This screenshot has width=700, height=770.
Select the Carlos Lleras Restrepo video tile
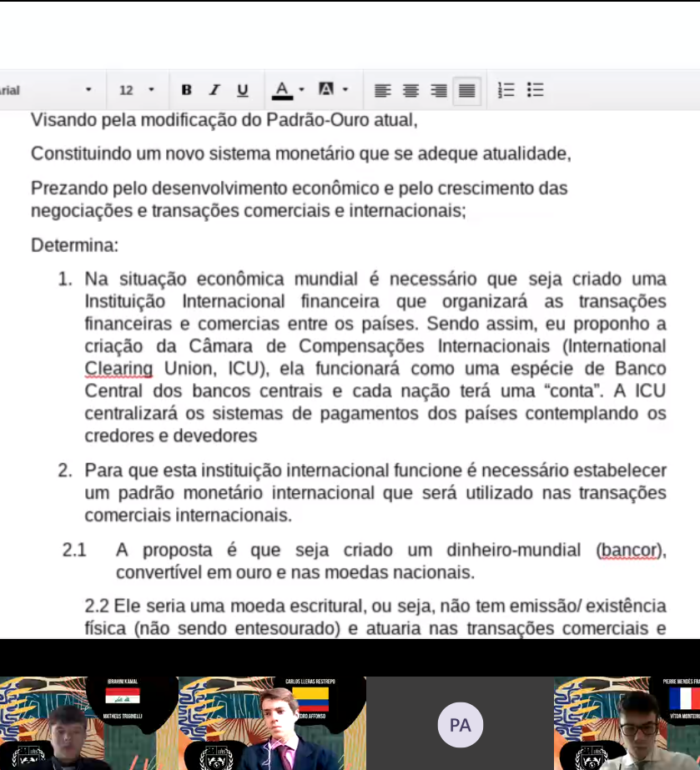(x=272, y=723)
